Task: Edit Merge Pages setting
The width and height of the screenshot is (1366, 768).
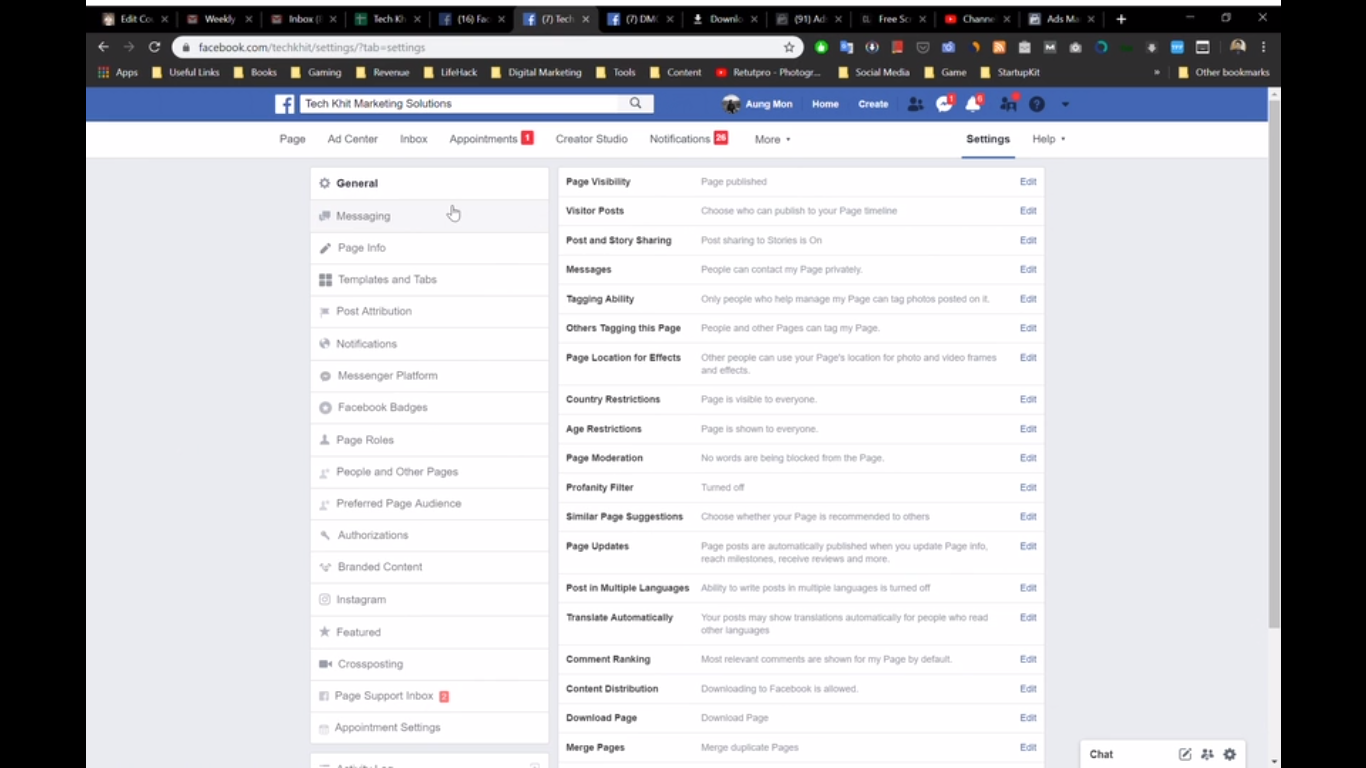Action: click(x=1028, y=747)
